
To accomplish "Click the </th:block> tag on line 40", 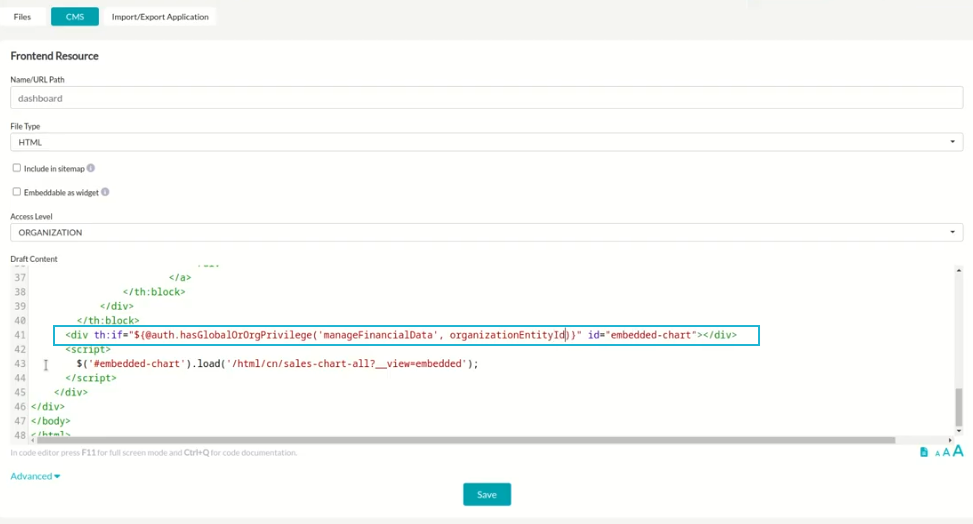I will point(108,320).
